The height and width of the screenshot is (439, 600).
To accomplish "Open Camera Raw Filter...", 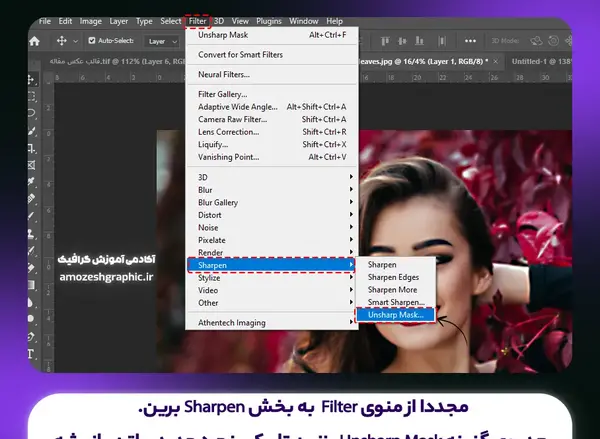I will 272,119.
